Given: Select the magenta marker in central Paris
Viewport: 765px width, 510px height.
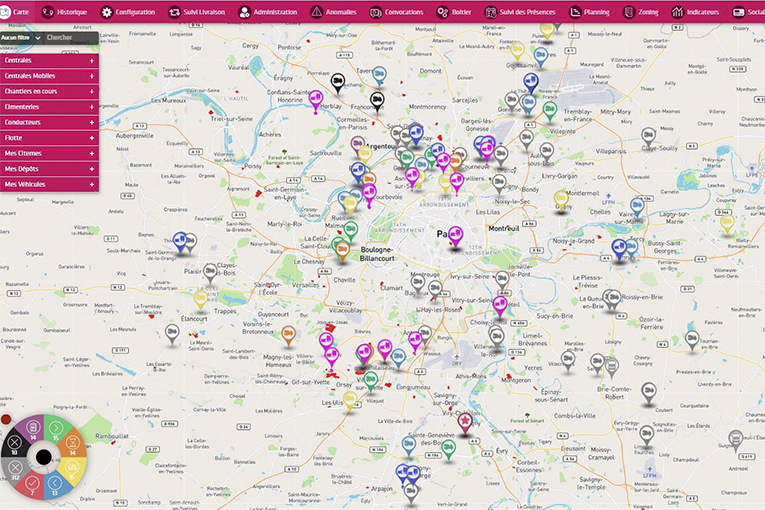Looking at the screenshot, I should click(456, 237).
